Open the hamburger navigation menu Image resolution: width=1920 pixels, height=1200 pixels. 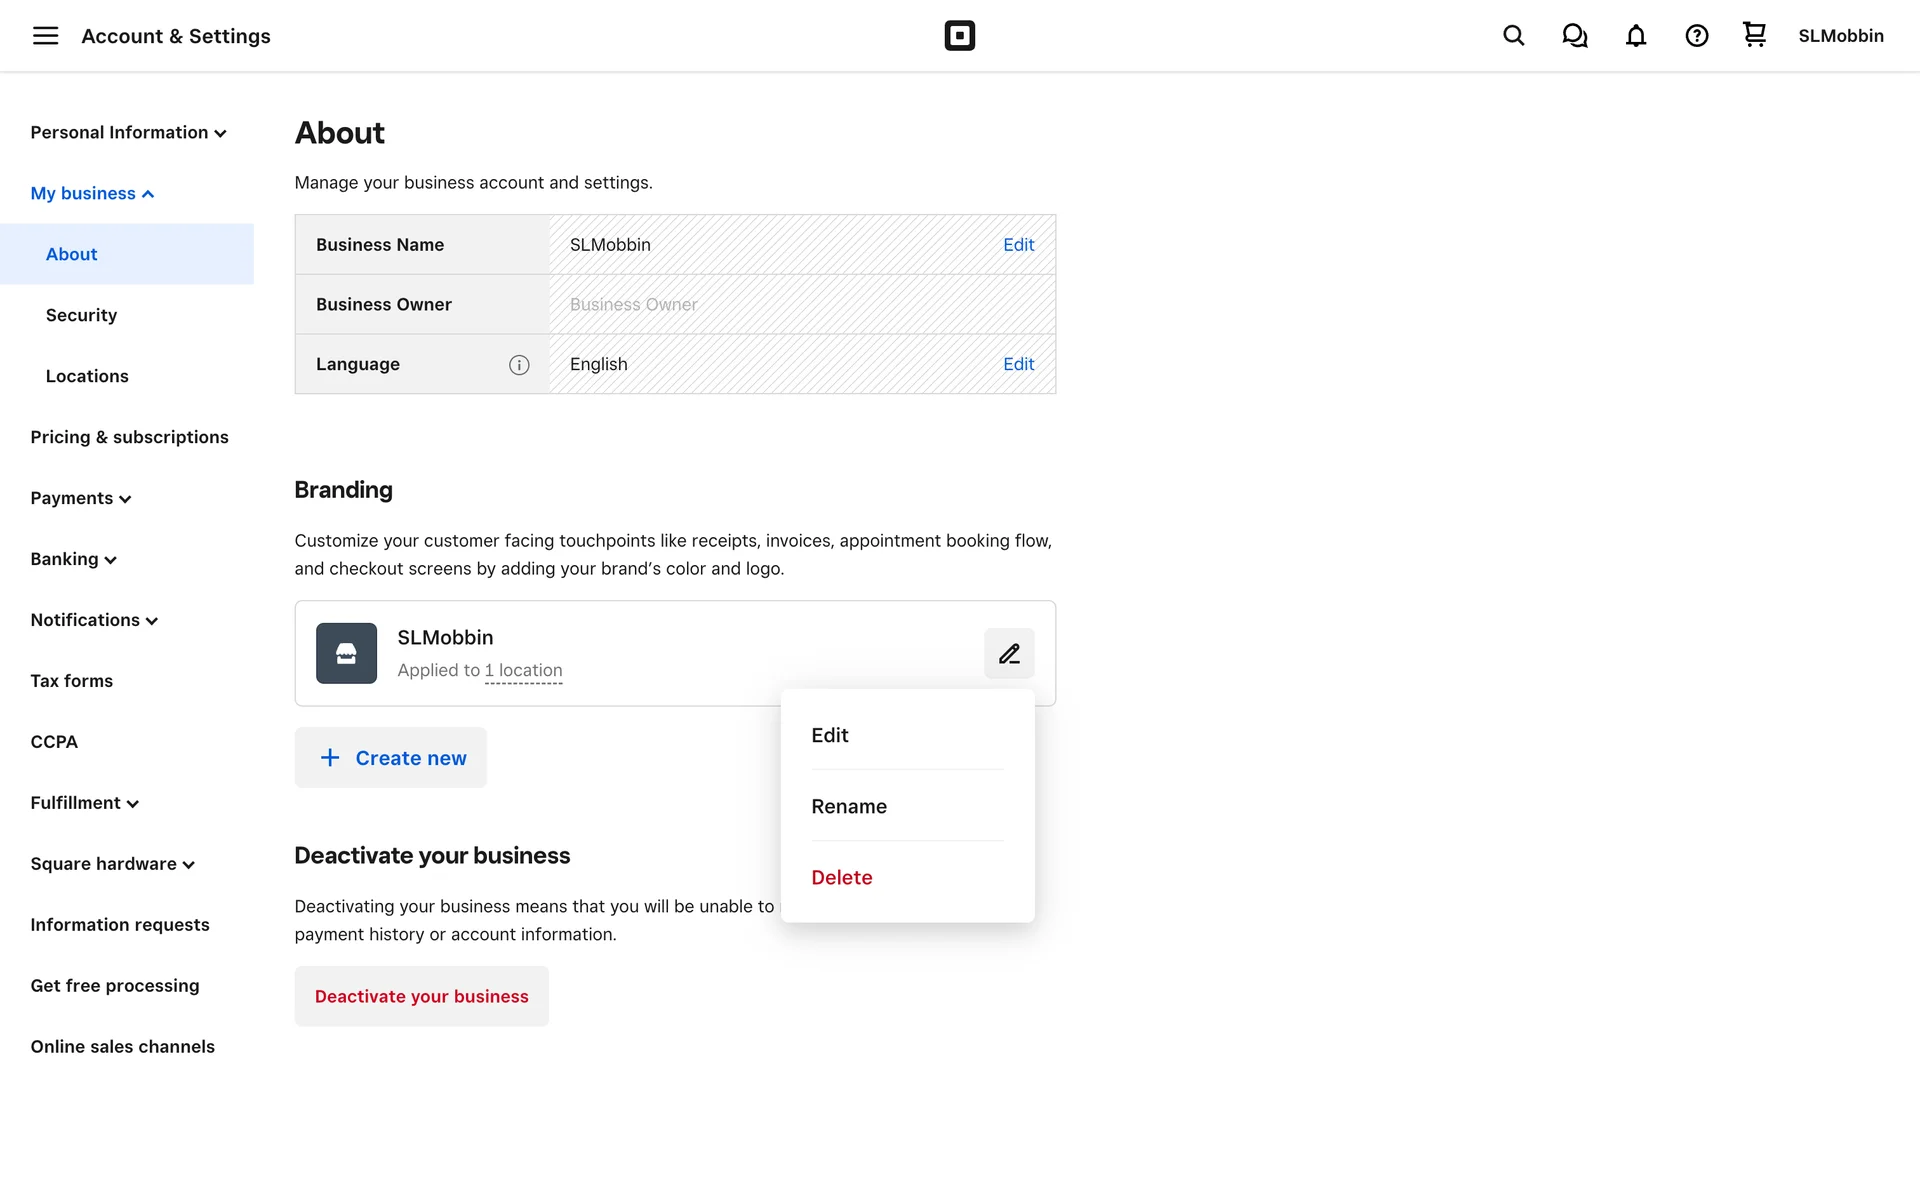coord(45,36)
